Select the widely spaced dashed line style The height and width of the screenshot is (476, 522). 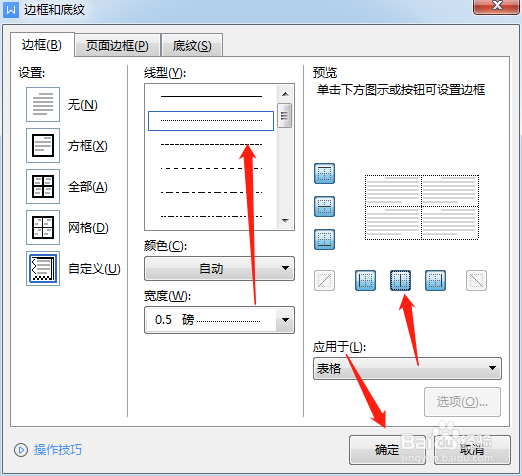[x=211, y=169]
